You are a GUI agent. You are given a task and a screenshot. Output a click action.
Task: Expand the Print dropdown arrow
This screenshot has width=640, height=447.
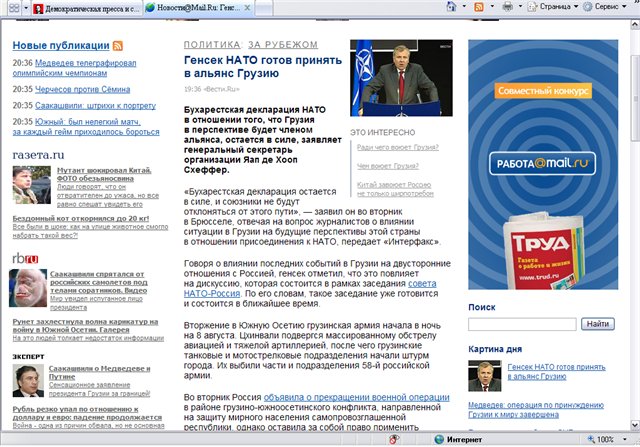pos(520,7)
